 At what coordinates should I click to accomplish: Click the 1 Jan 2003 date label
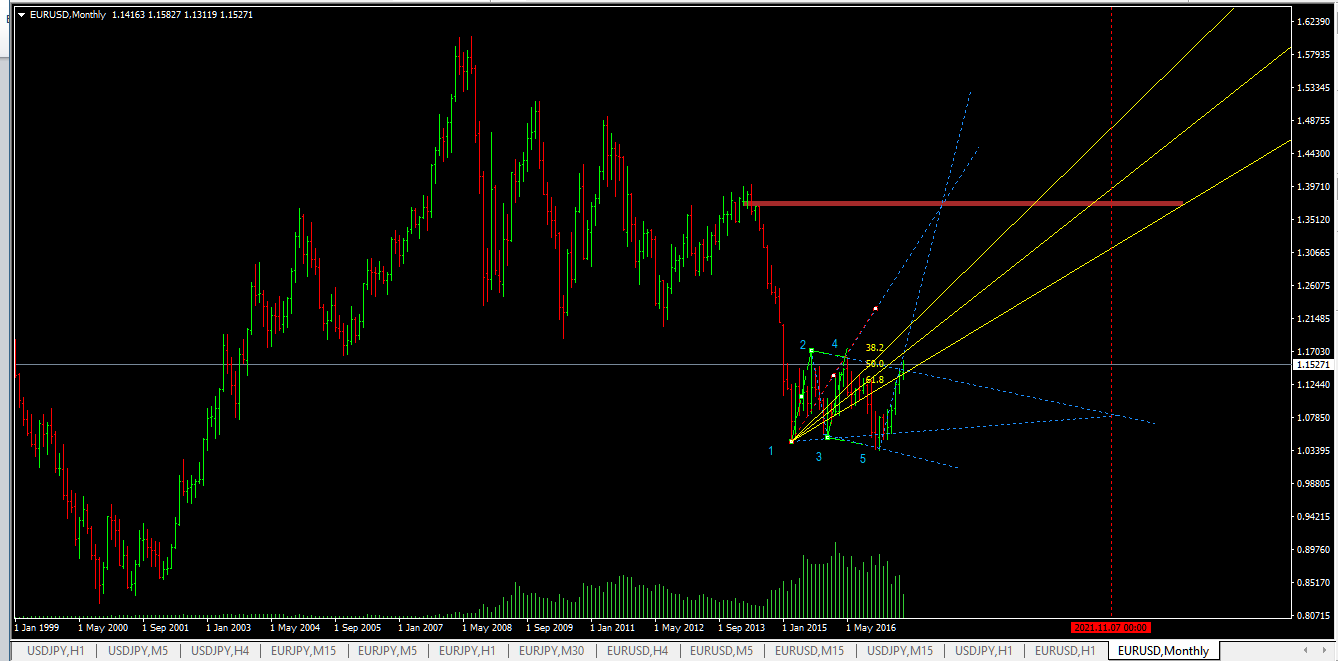[x=229, y=628]
